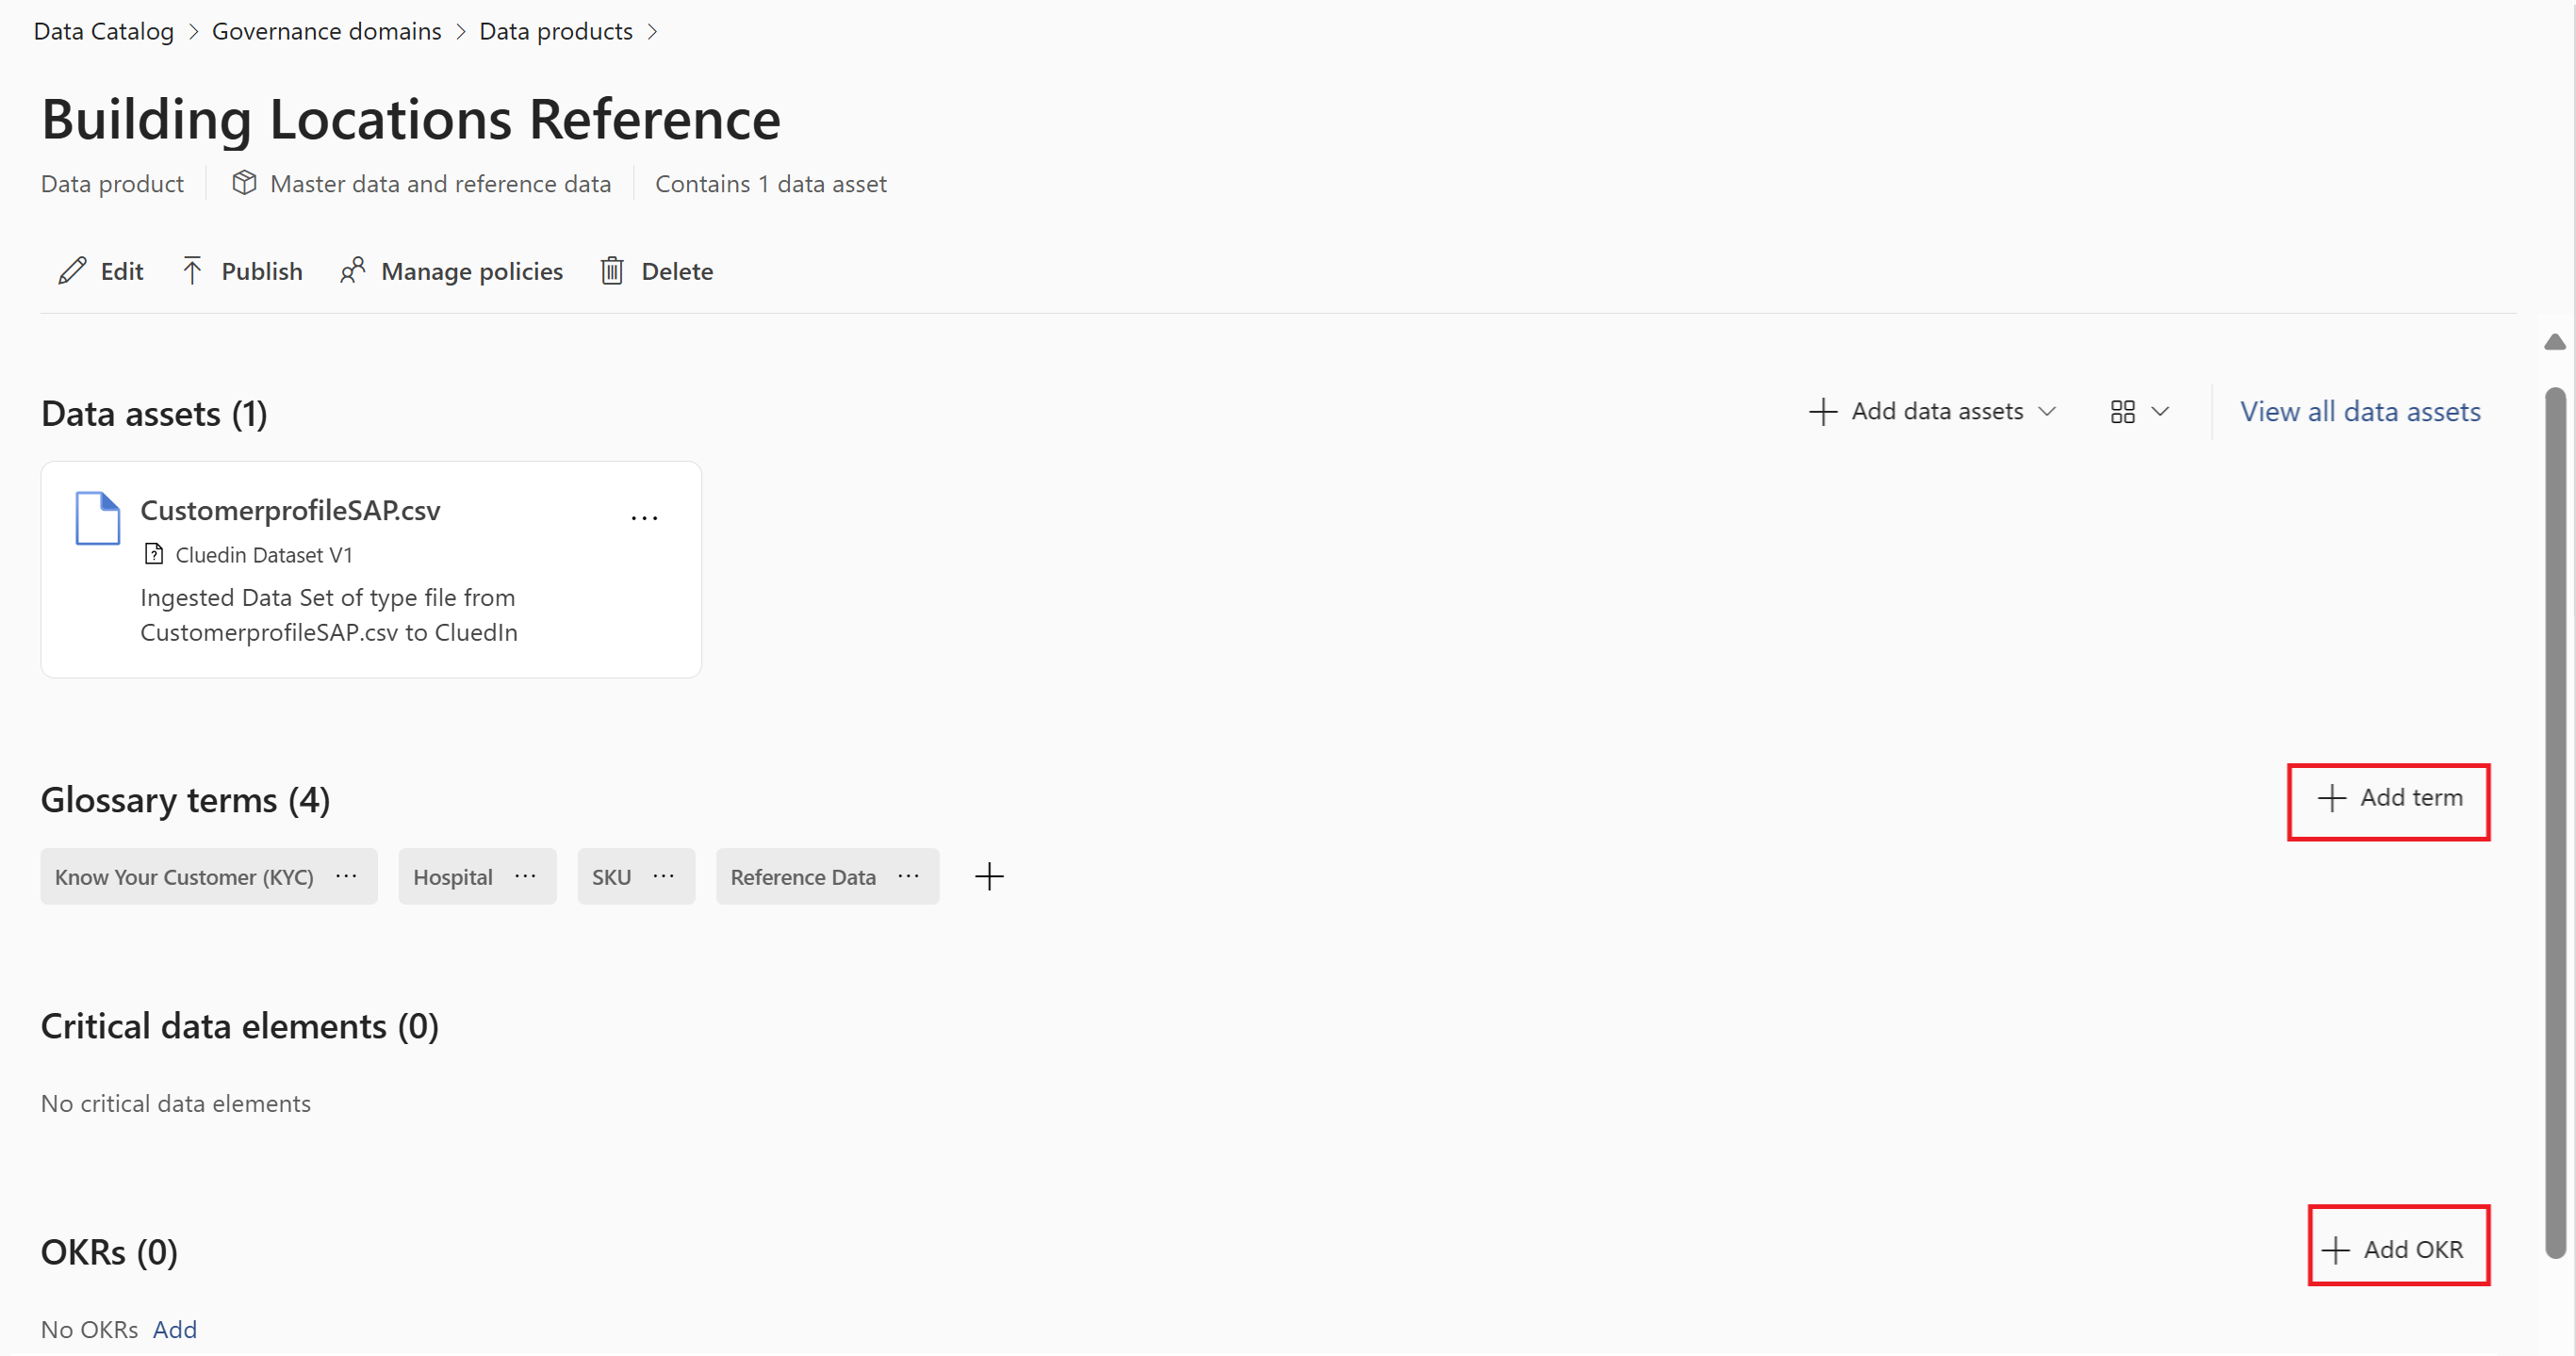The image size is (2576, 1356).
Task: Click the Edit pencil icon
Action: tap(72, 271)
